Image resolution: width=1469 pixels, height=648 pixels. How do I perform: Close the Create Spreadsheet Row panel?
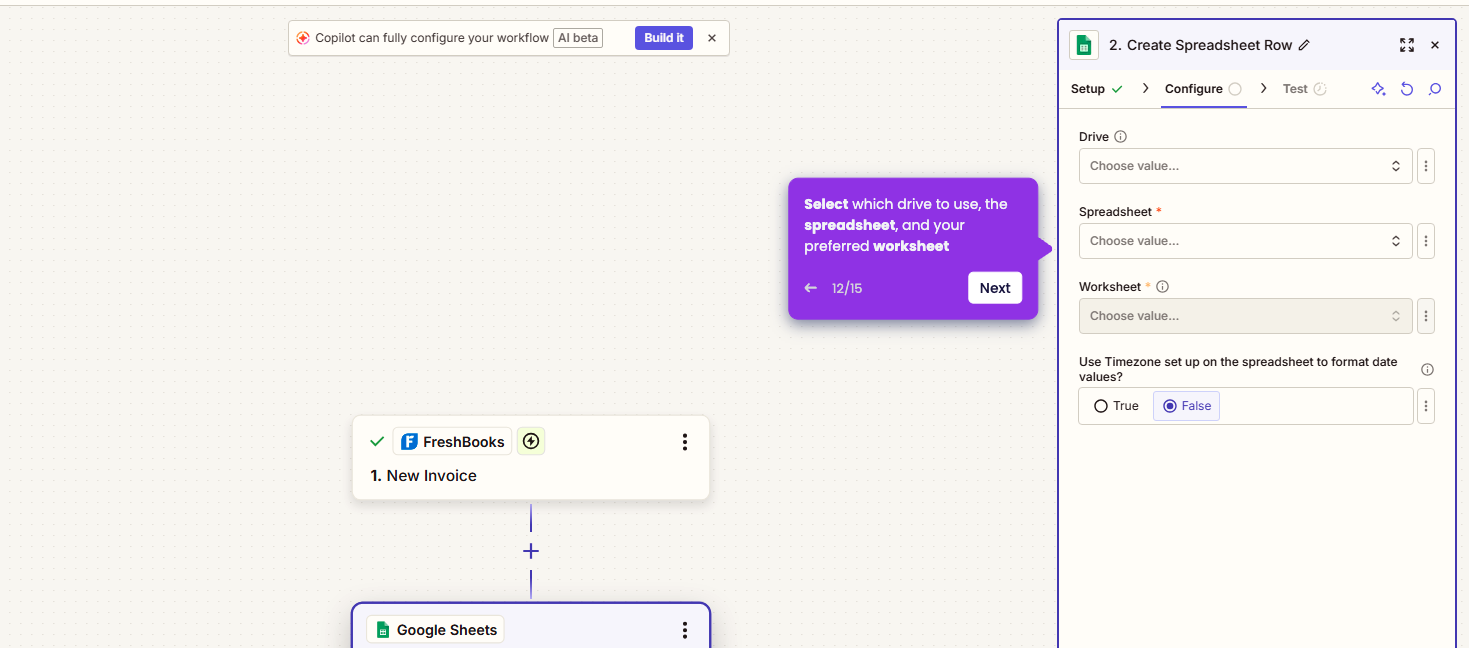pyautogui.click(x=1435, y=45)
